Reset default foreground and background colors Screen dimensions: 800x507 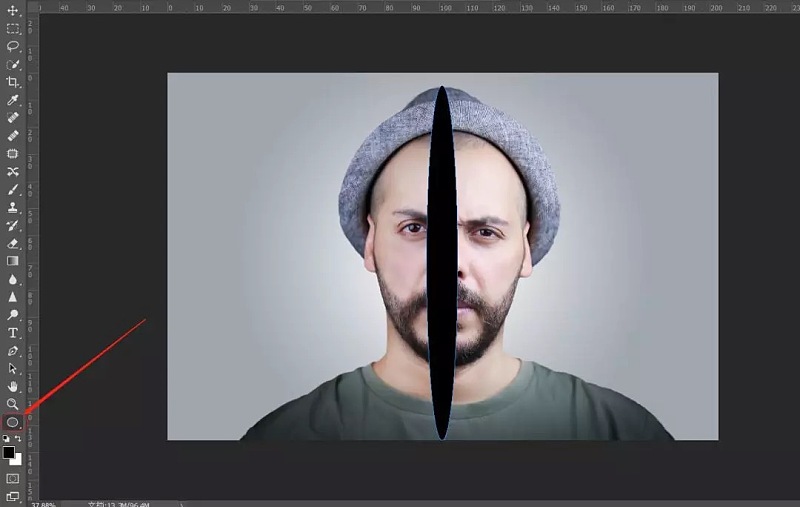[6, 438]
